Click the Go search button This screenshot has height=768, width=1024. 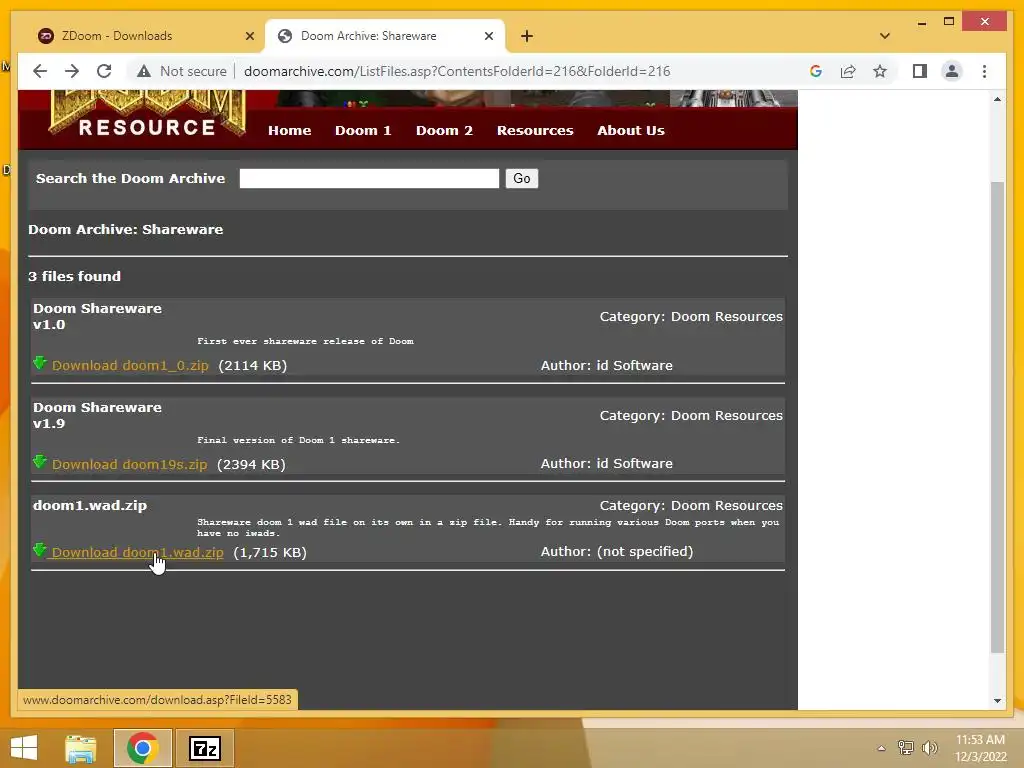pos(521,178)
